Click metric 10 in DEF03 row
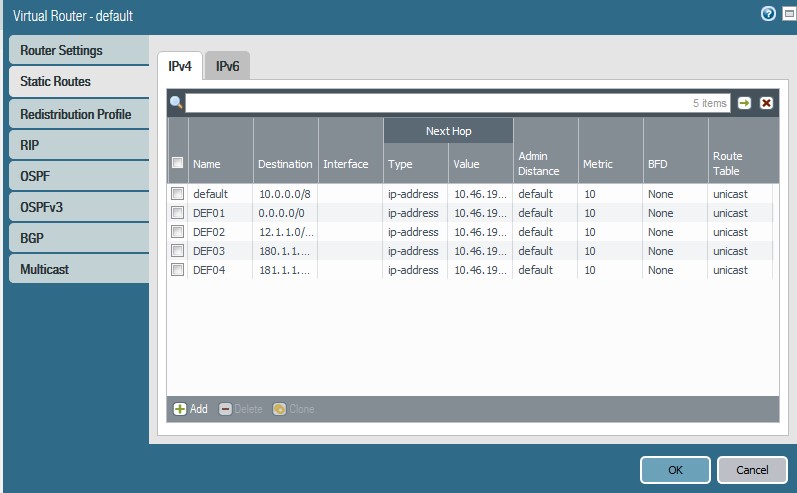 click(x=590, y=251)
